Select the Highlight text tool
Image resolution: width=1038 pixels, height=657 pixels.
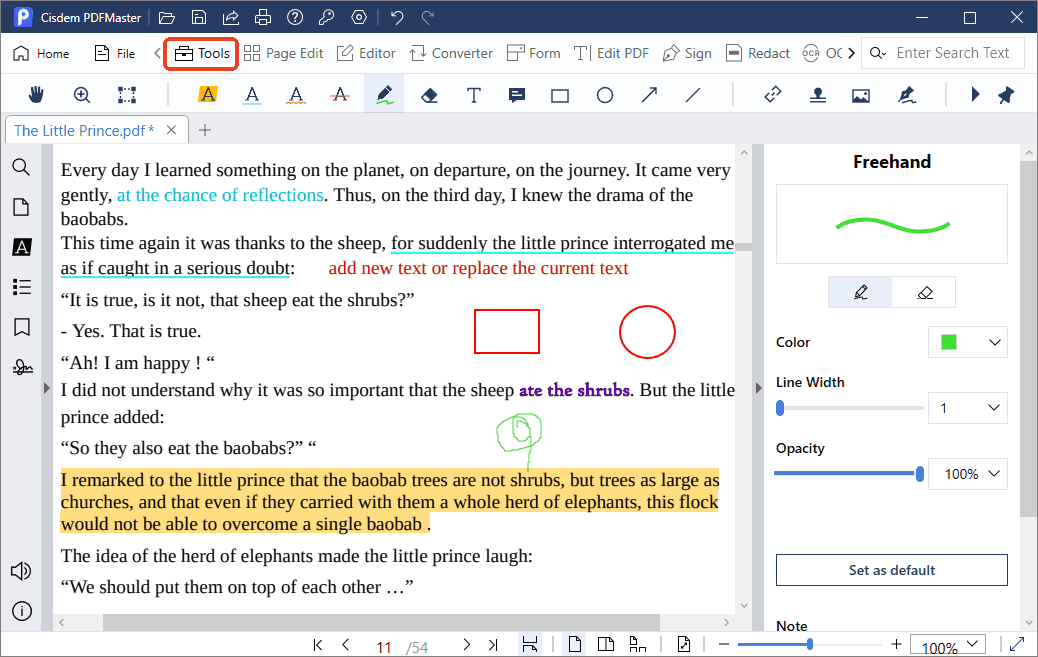click(x=208, y=95)
